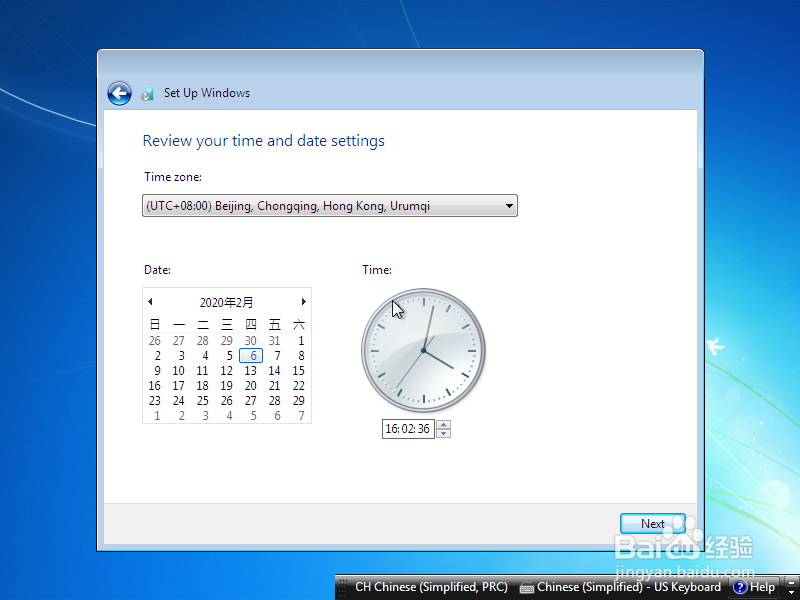Viewport: 800px width, 600px height.
Task: Click the Next button
Action: click(653, 524)
